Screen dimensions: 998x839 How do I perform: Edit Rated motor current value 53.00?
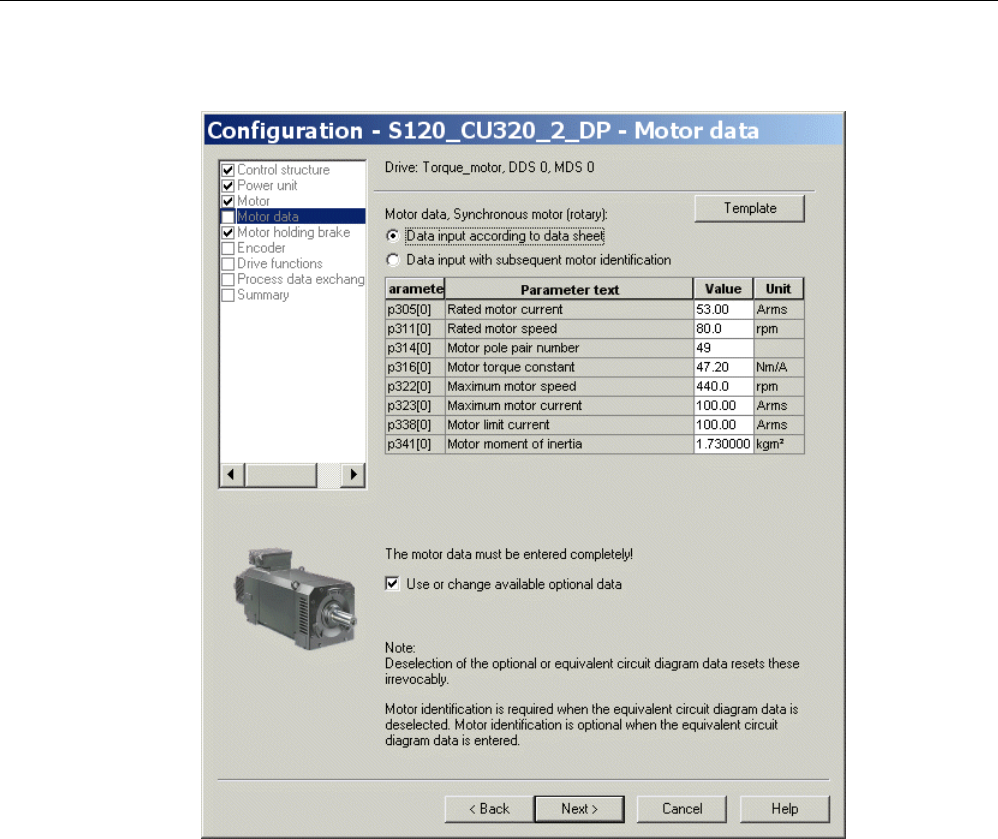pos(723,310)
